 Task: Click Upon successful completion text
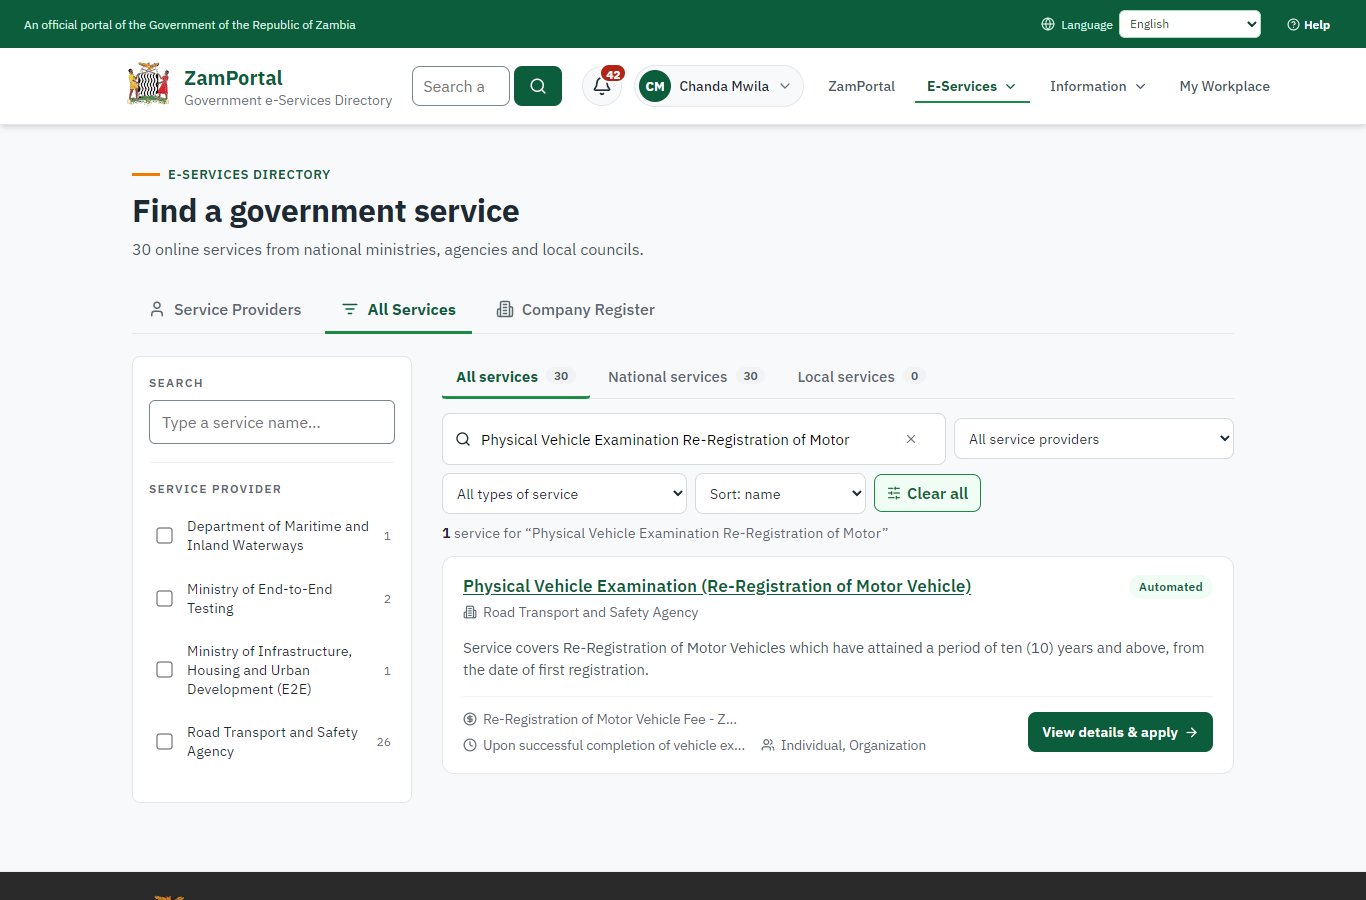point(614,745)
